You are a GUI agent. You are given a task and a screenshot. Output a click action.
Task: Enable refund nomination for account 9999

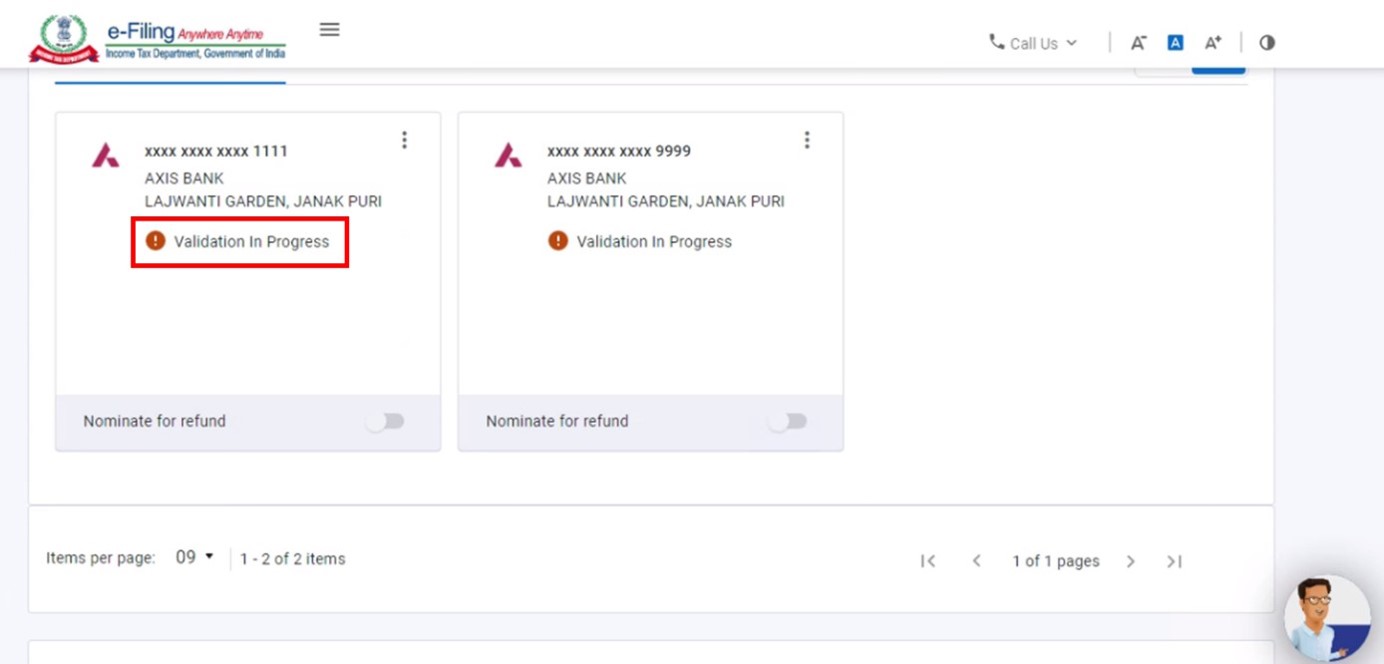point(788,422)
